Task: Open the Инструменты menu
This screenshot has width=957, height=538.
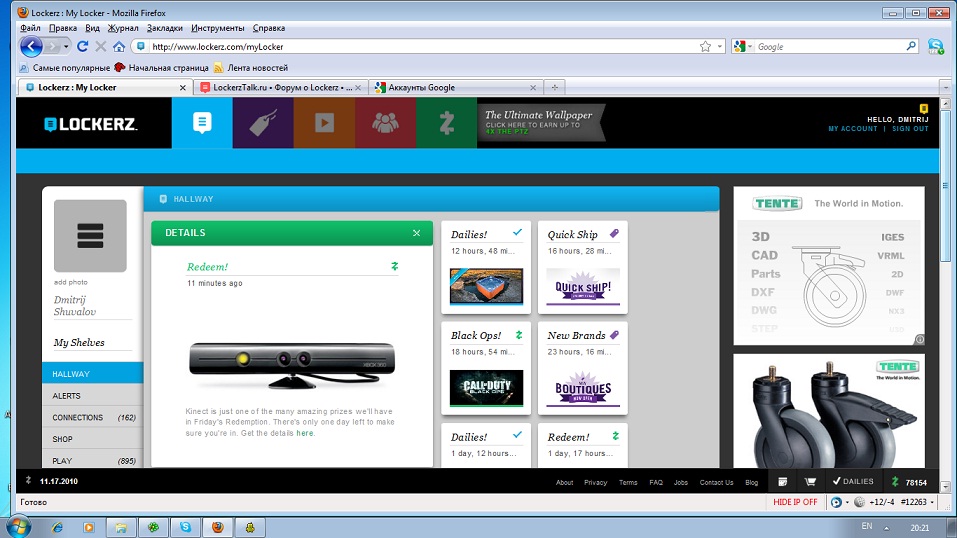Action: click(218, 28)
